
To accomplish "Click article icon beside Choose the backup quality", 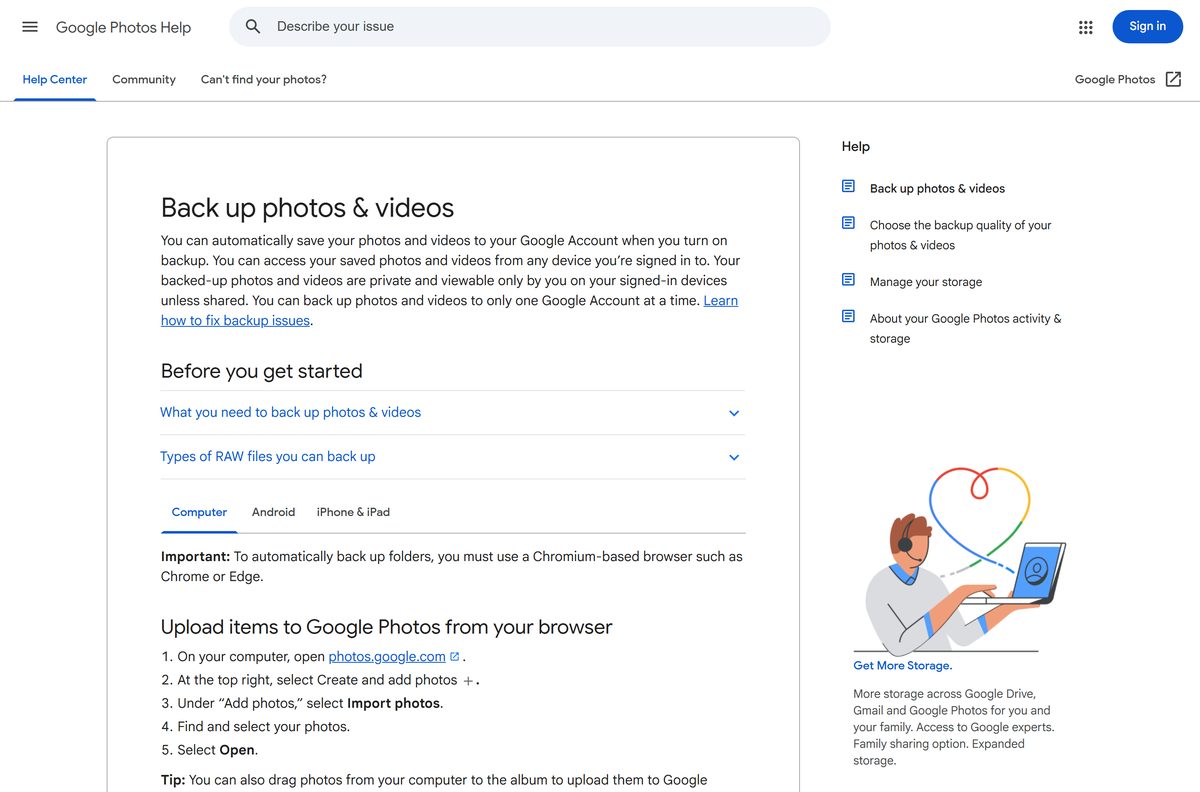I will point(848,223).
